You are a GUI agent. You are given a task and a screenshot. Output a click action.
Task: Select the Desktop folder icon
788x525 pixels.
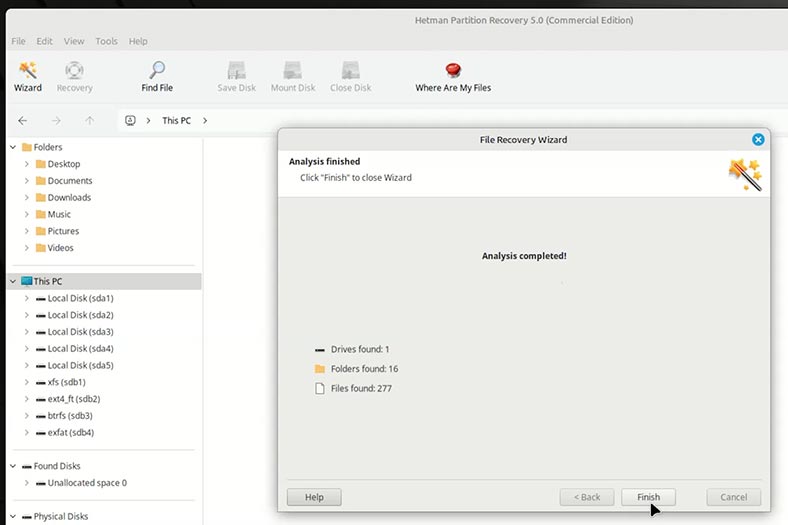41,164
